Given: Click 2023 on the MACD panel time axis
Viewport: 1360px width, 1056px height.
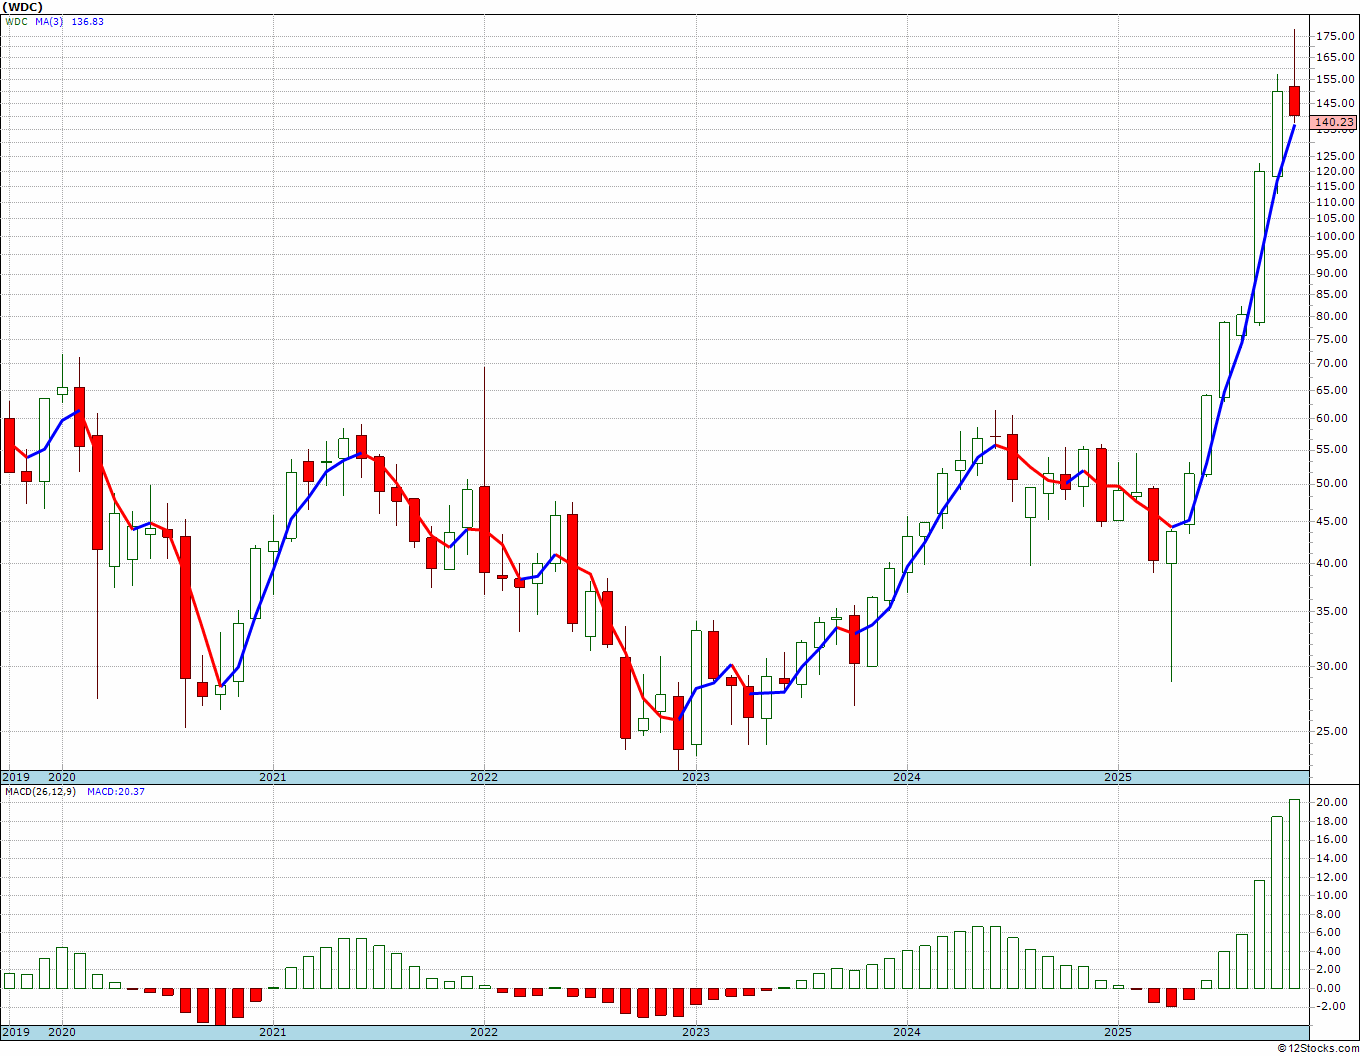Looking at the screenshot, I should coord(696,1031).
